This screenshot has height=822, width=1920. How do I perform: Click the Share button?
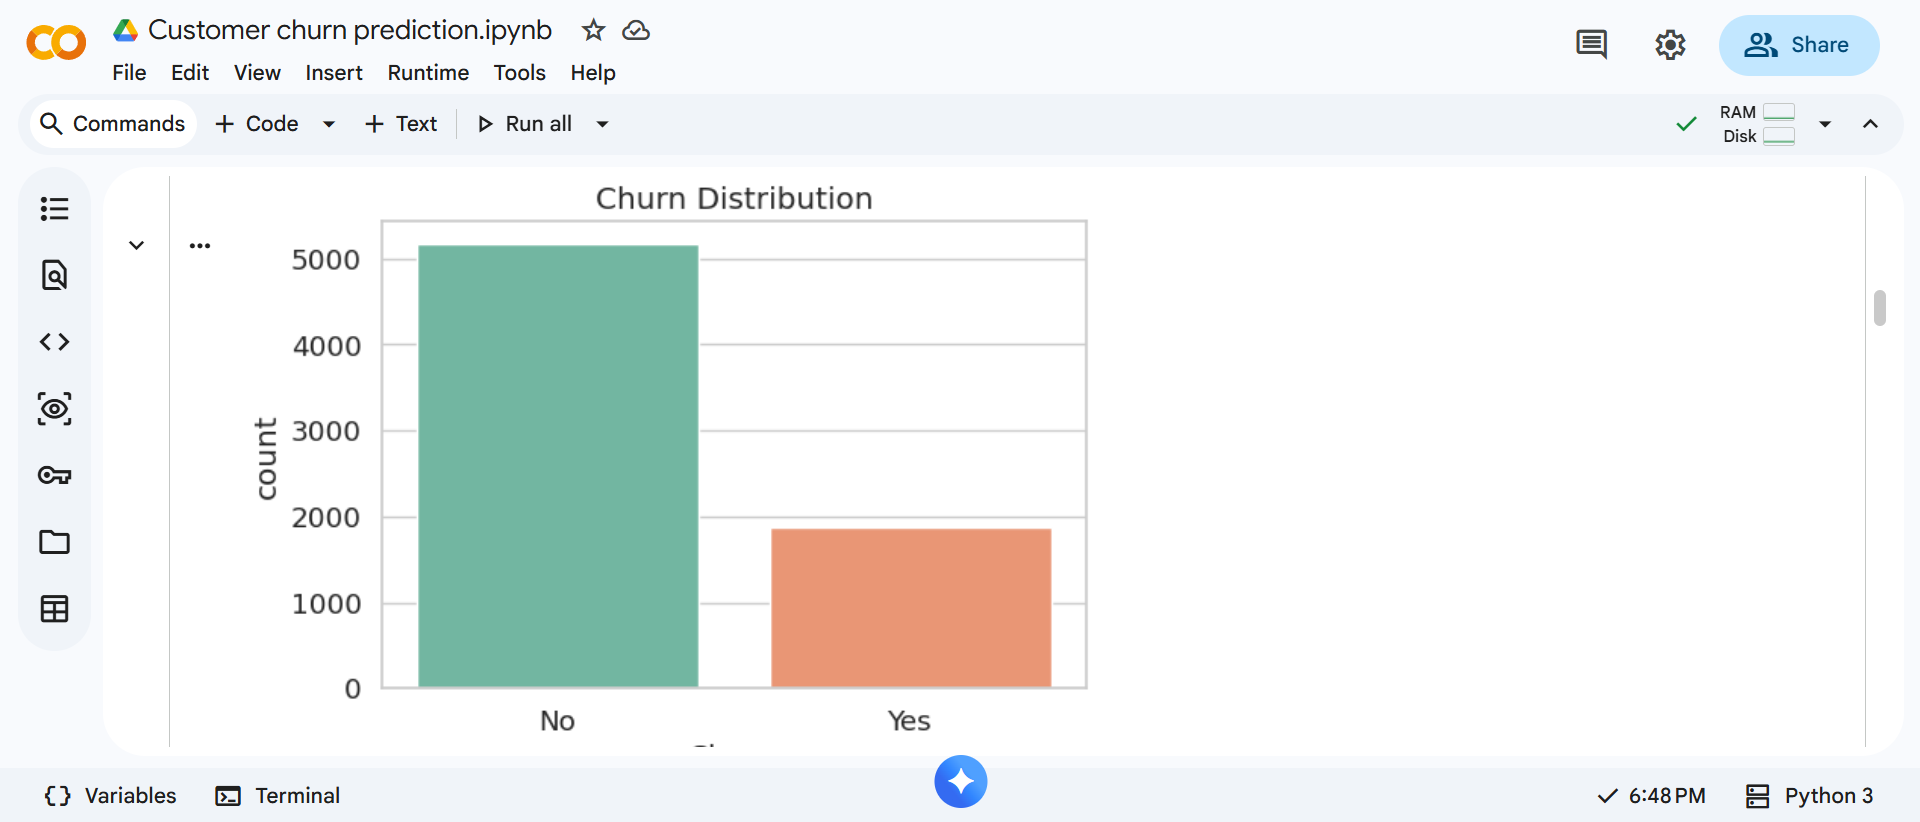[x=1798, y=45]
